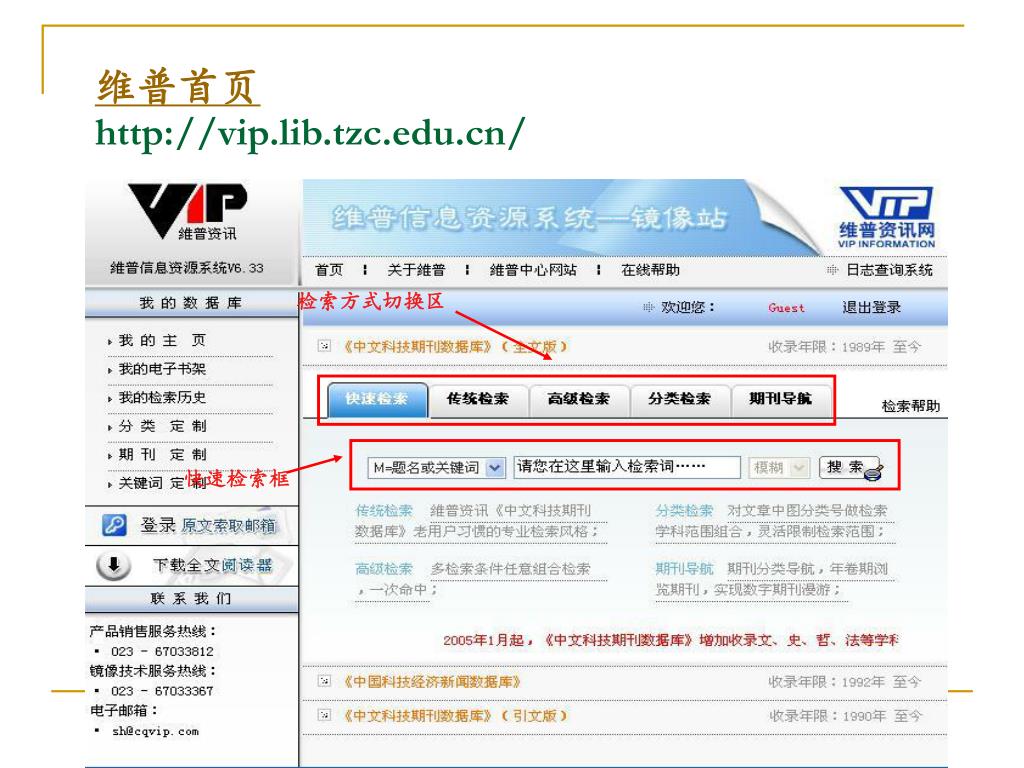Click the 2005年1月起 red announcement text
The width and height of the screenshot is (1024, 768).
click(x=671, y=640)
